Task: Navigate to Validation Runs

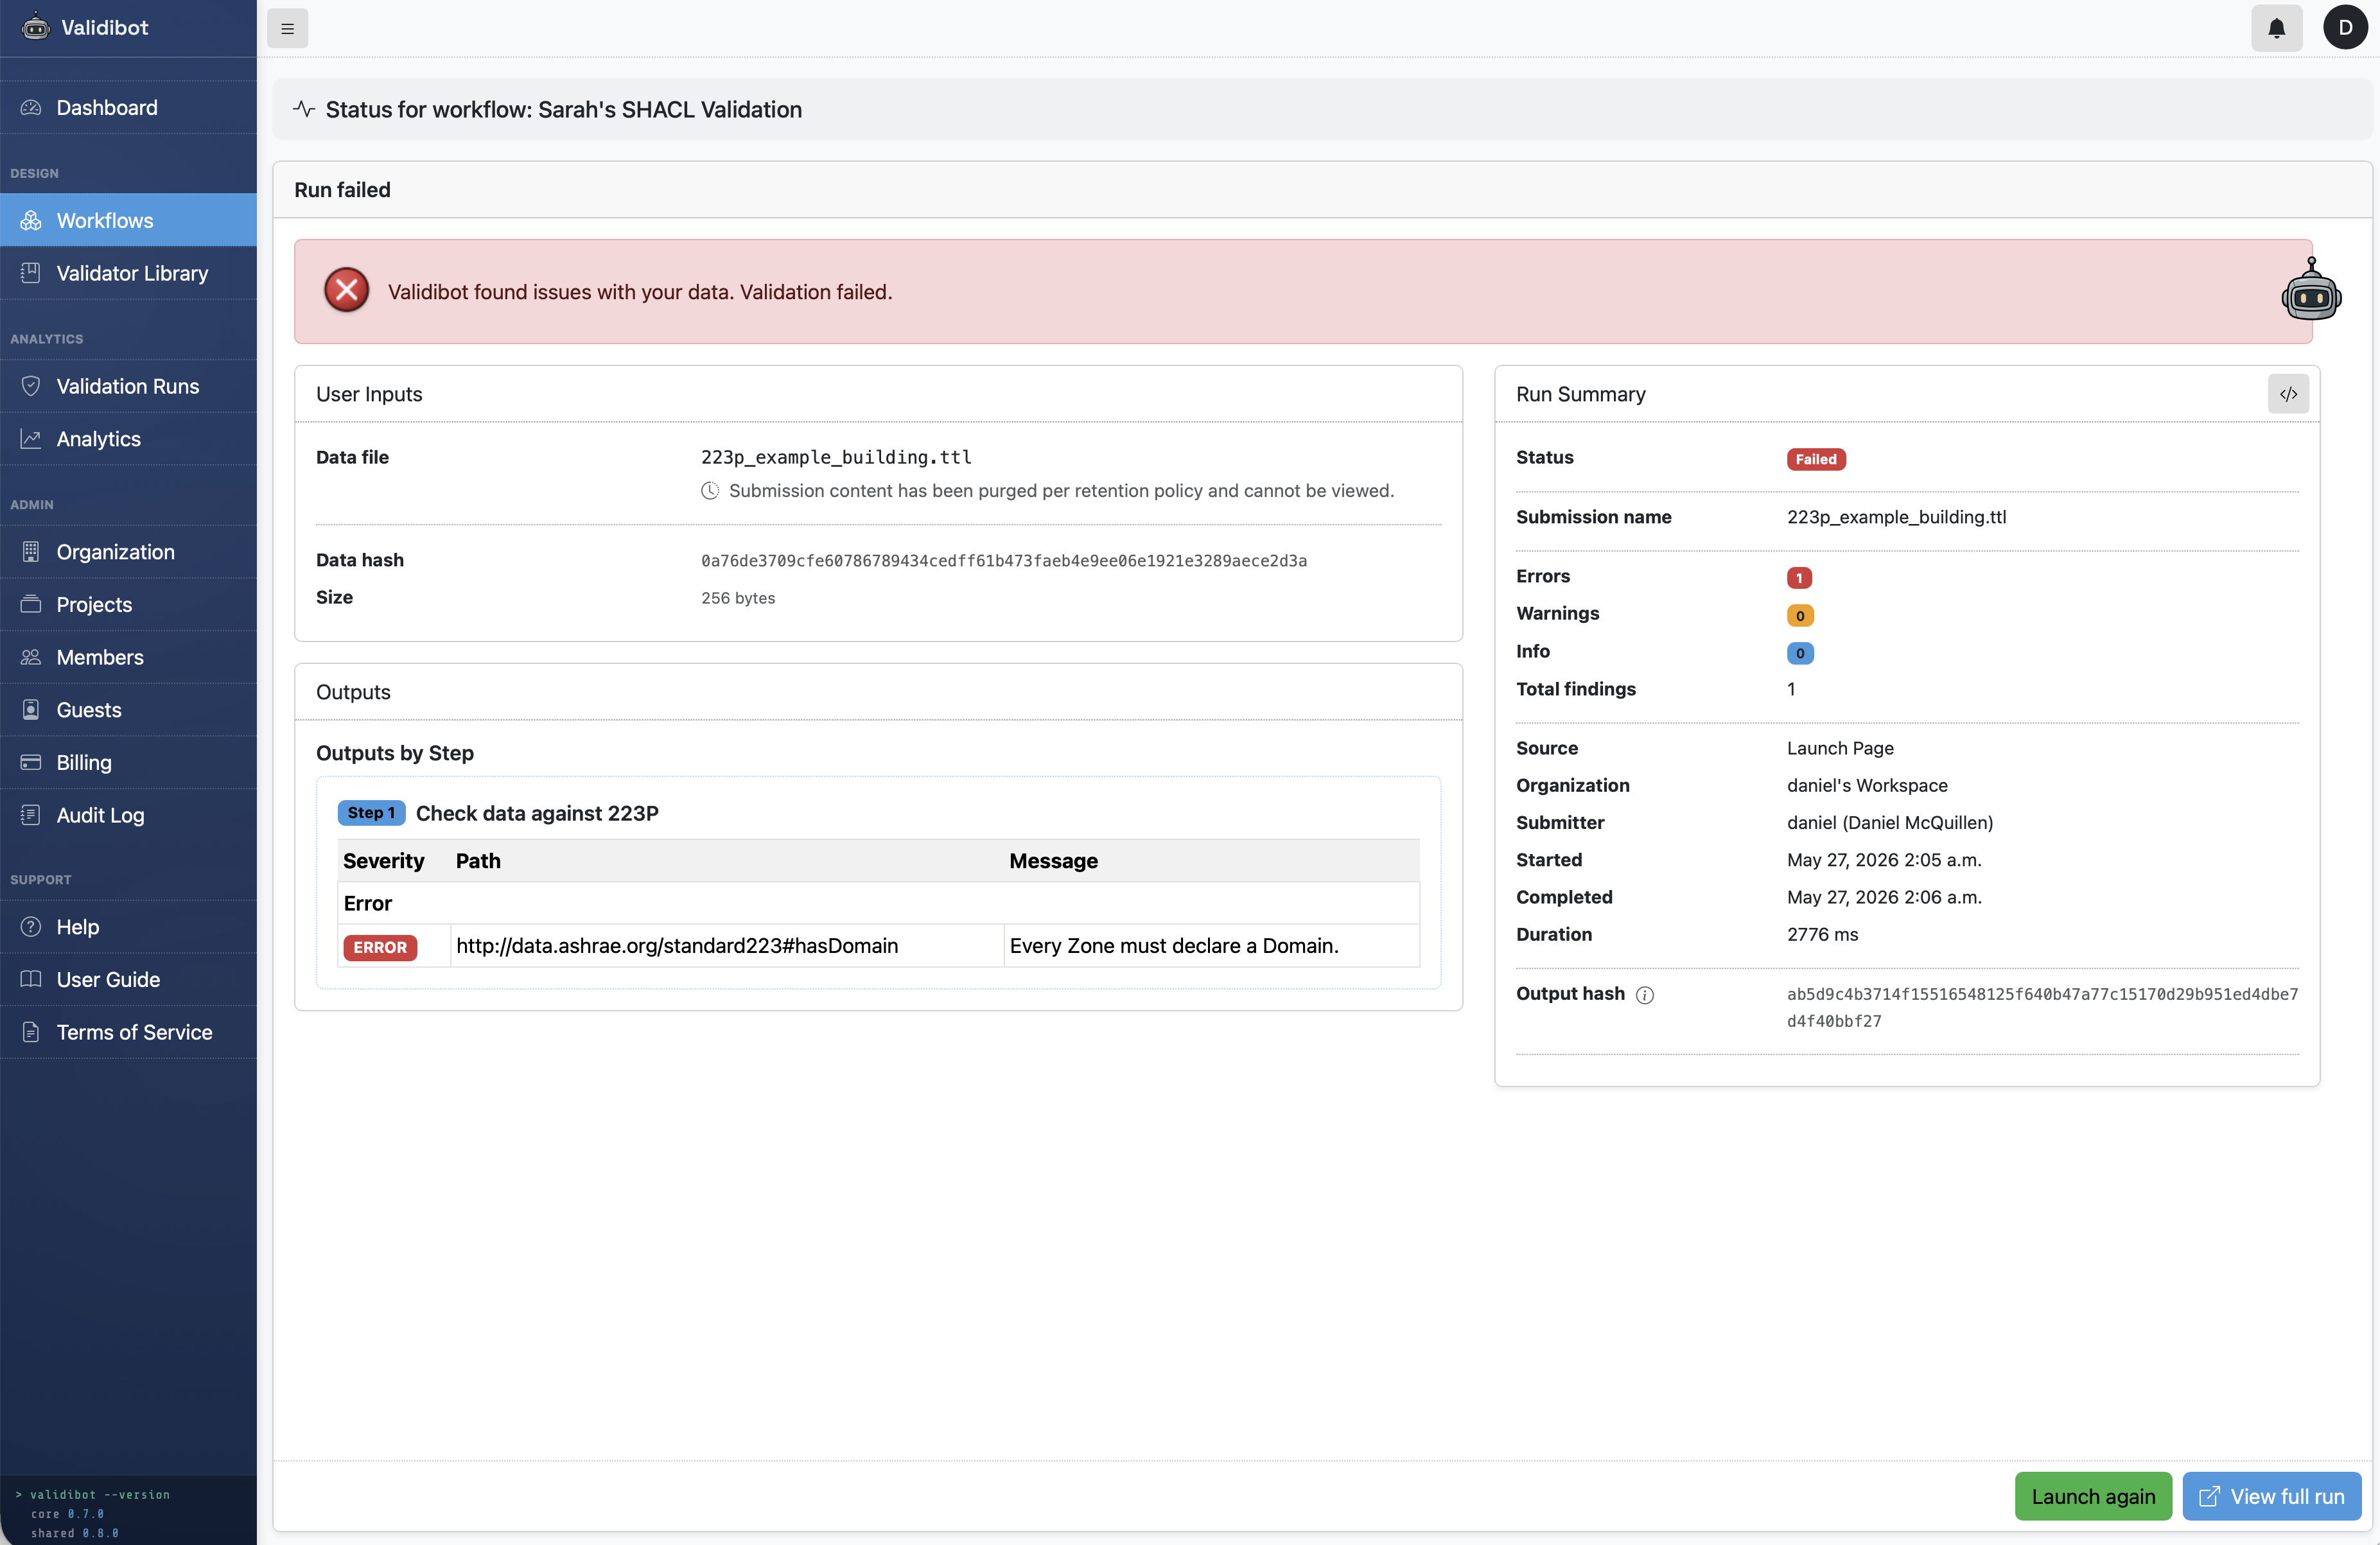Action: tap(128, 386)
